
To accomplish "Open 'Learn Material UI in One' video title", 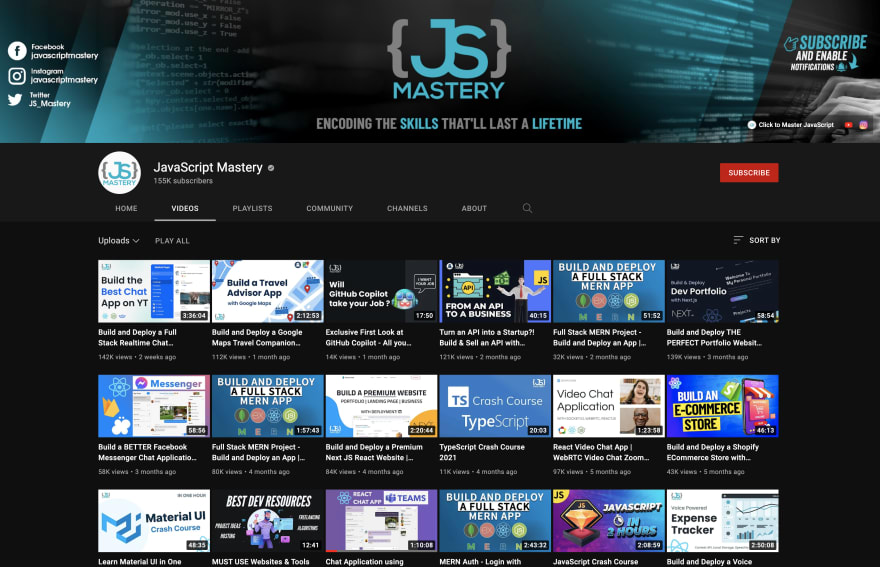I will [140, 561].
